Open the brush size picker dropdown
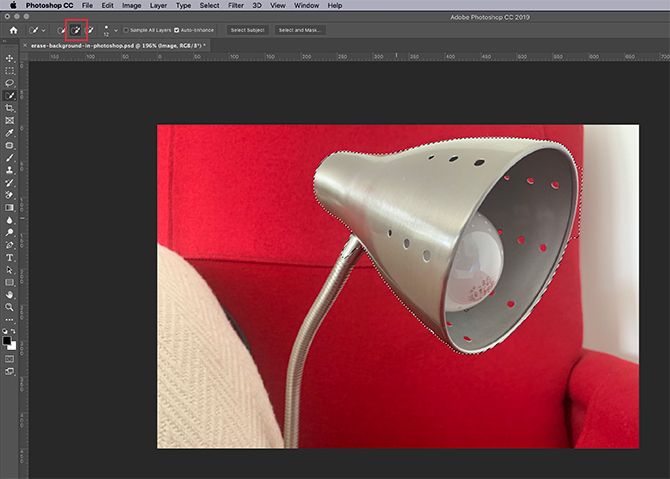The height and width of the screenshot is (479, 670). pyautogui.click(x=116, y=30)
